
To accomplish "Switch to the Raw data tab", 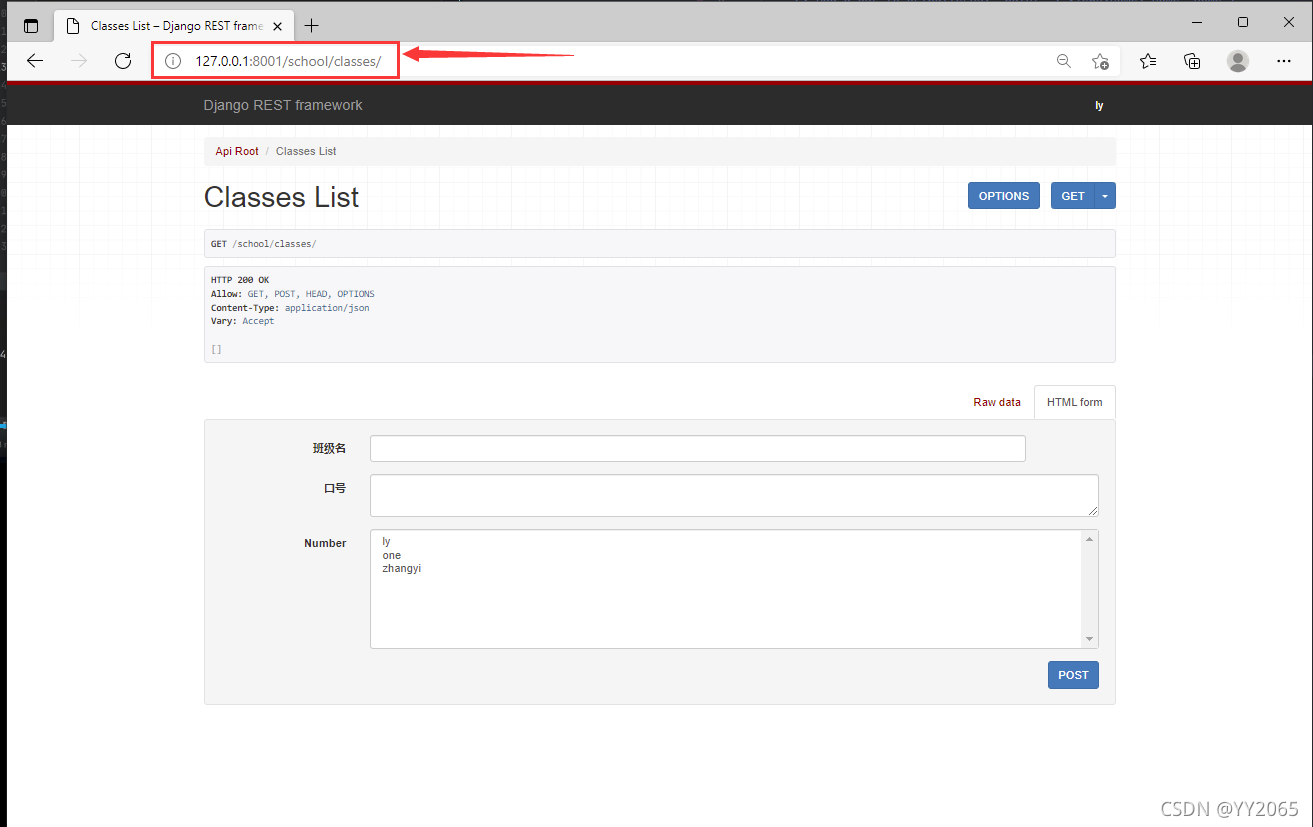I will click(x=997, y=402).
